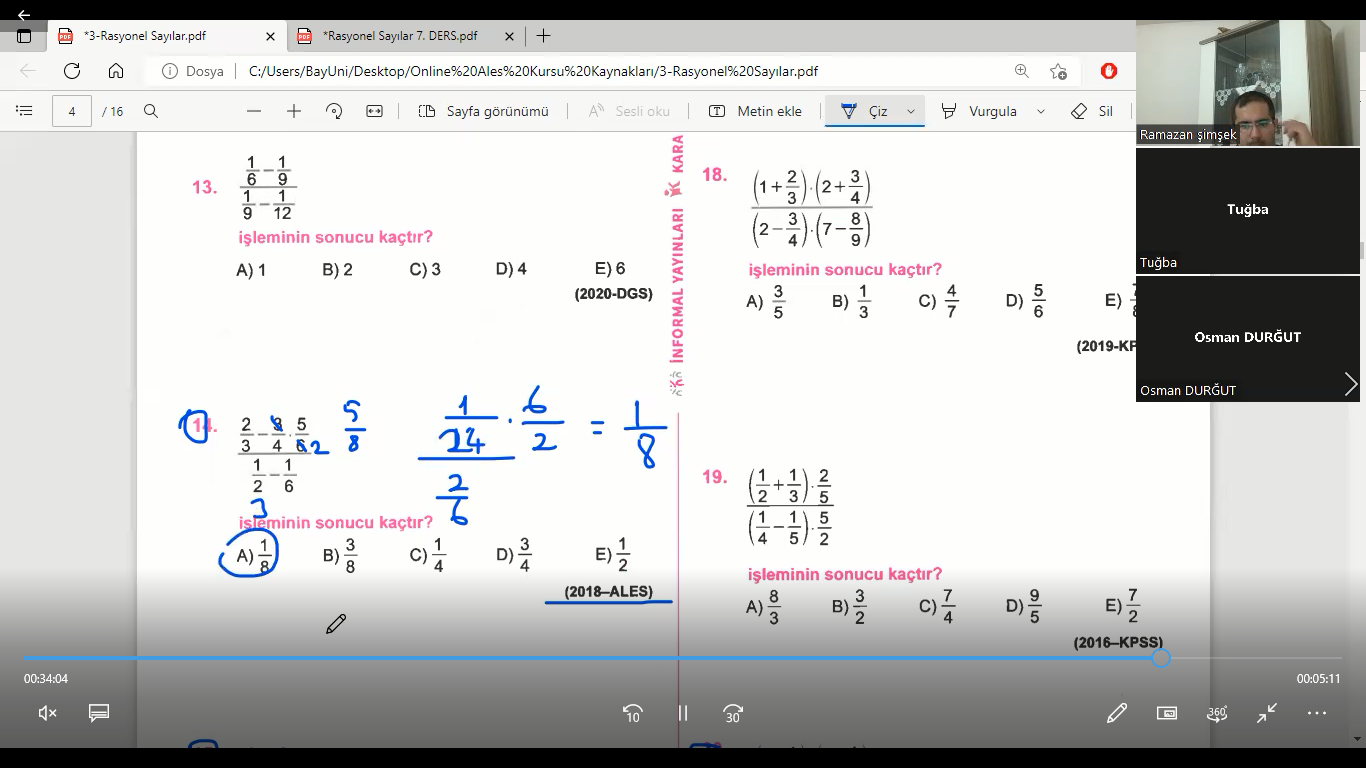Click the red extension icon in browser toolbar
1366x768 pixels.
[1108, 71]
